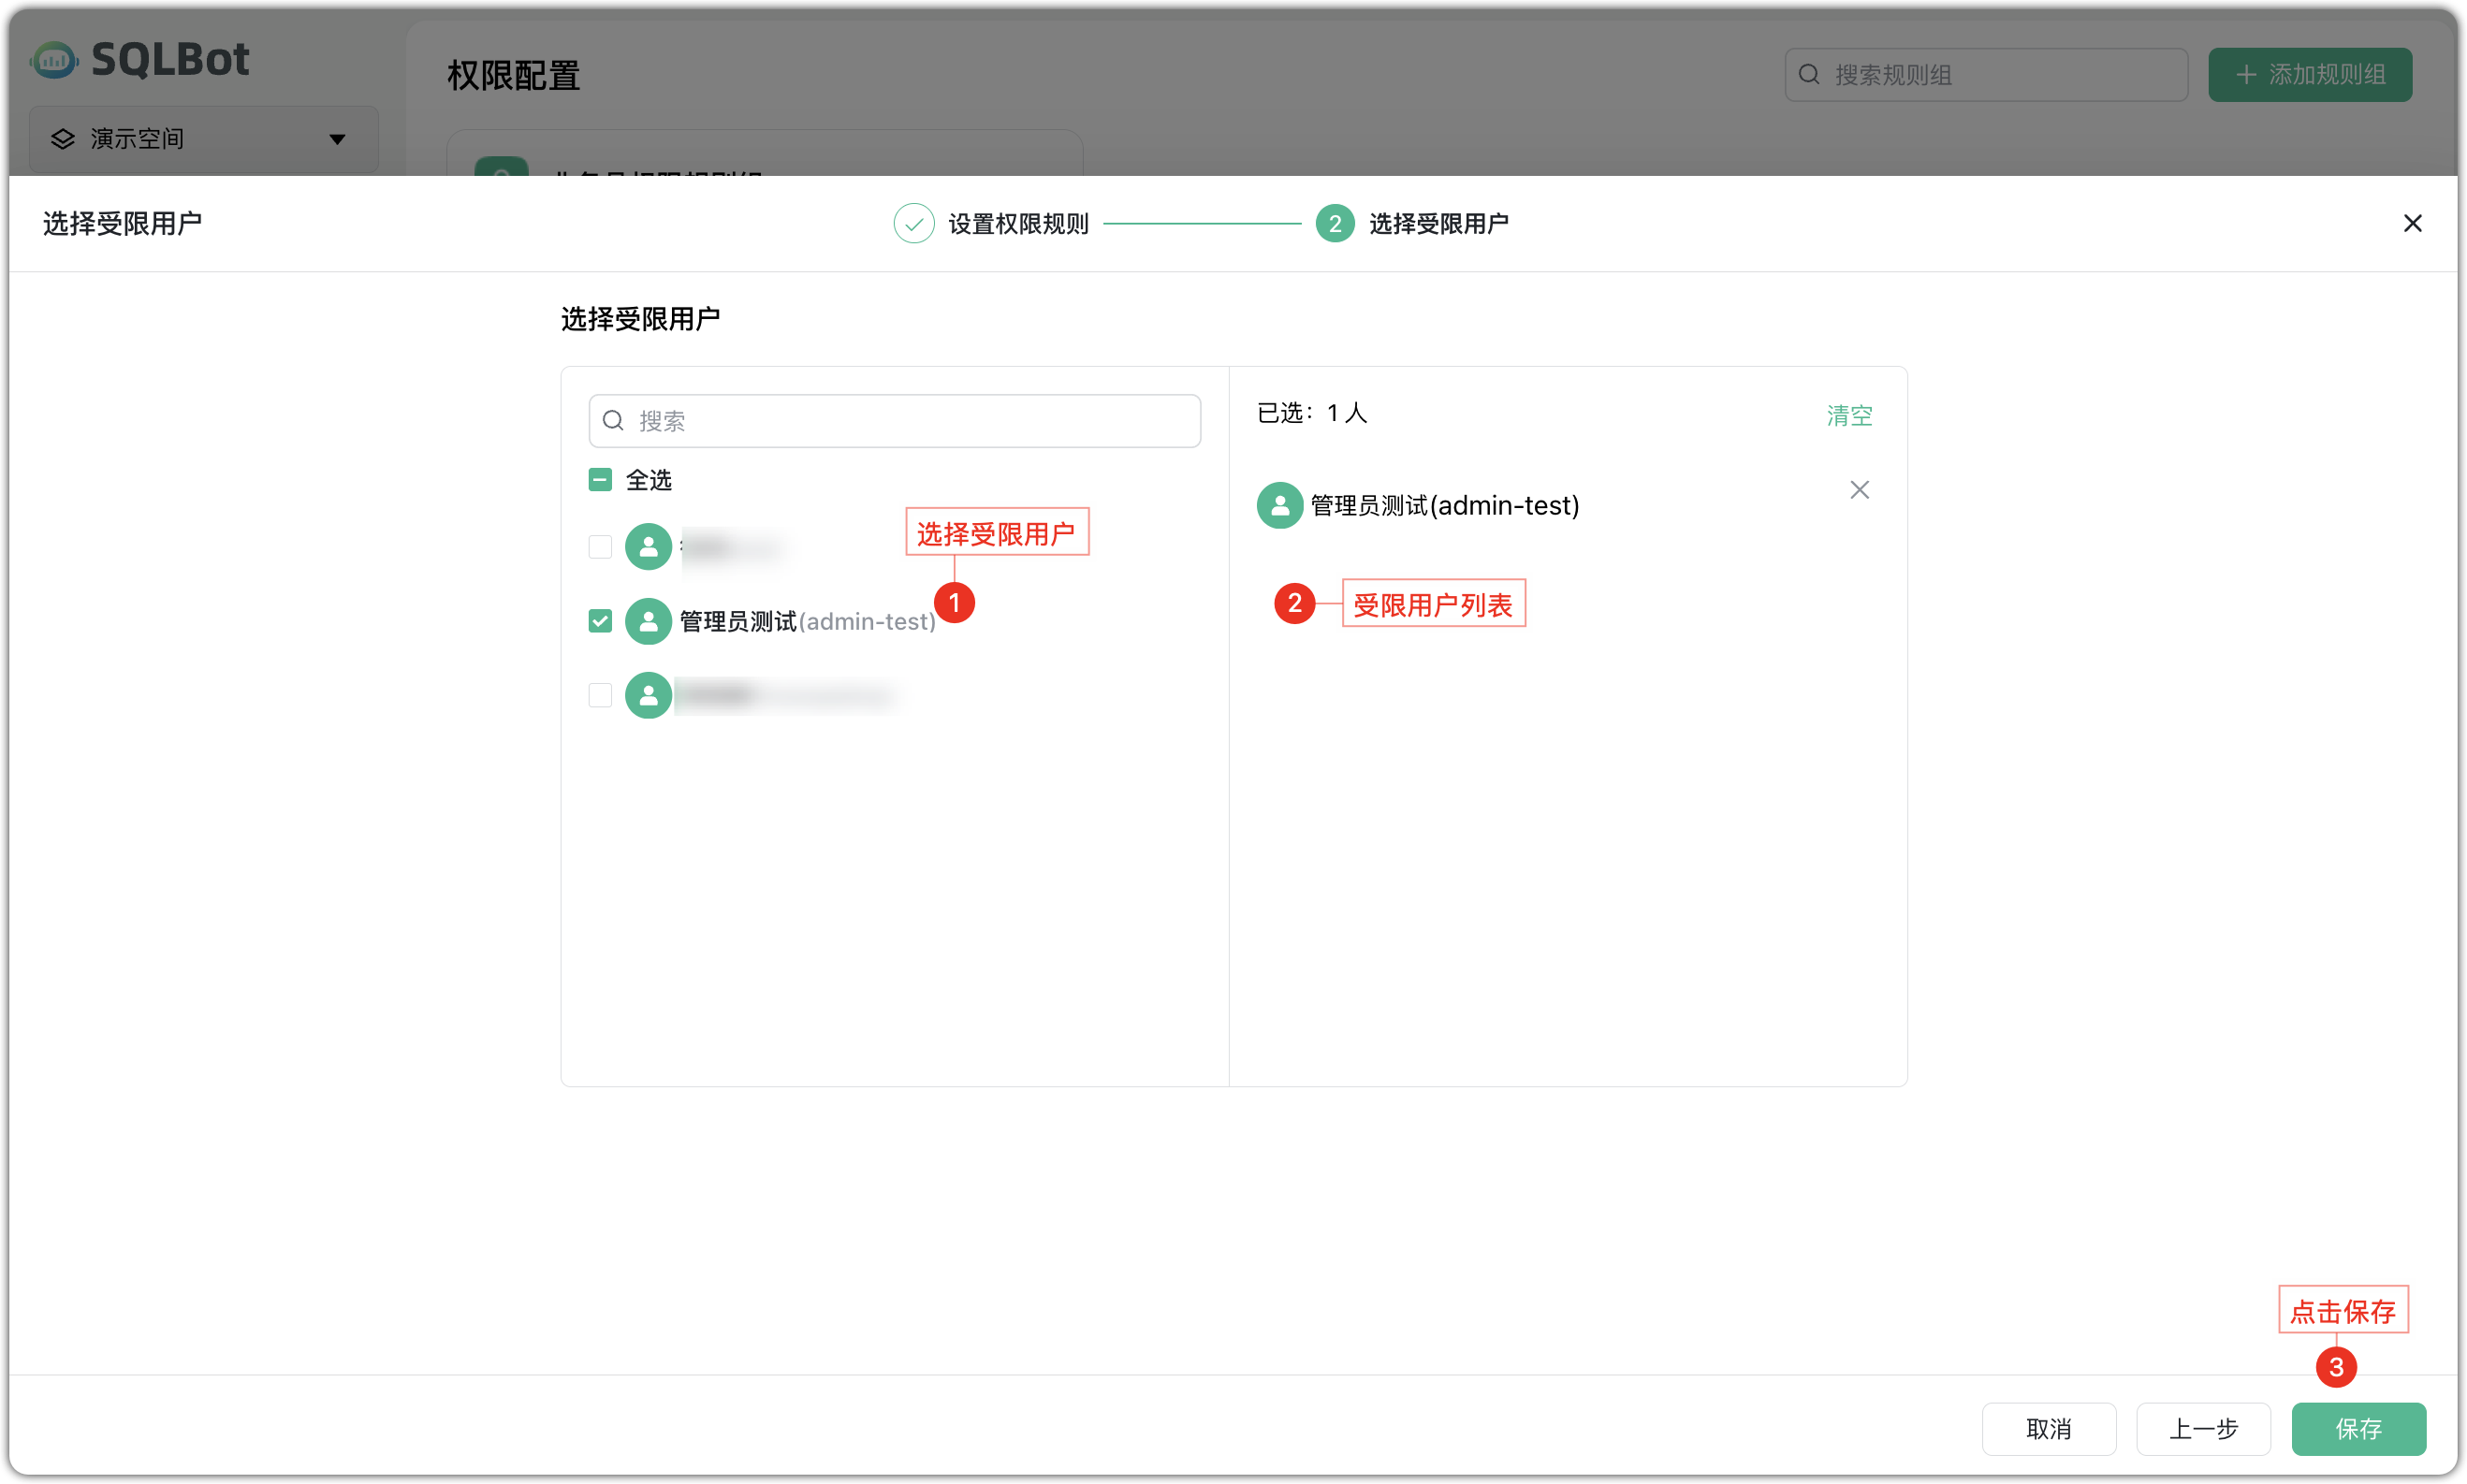Click the avatar icon of selected 管理员测试 user
The image size is (2467, 1484).
click(x=1279, y=505)
